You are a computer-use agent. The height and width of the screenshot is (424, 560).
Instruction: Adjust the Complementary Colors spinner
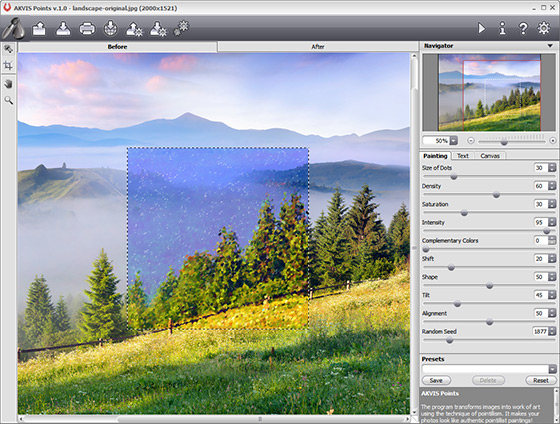point(552,240)
